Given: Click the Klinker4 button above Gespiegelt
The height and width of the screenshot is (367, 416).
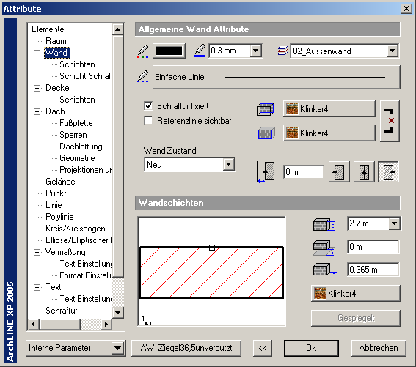Looking at the screenshot, I should (x=356, y=294).
